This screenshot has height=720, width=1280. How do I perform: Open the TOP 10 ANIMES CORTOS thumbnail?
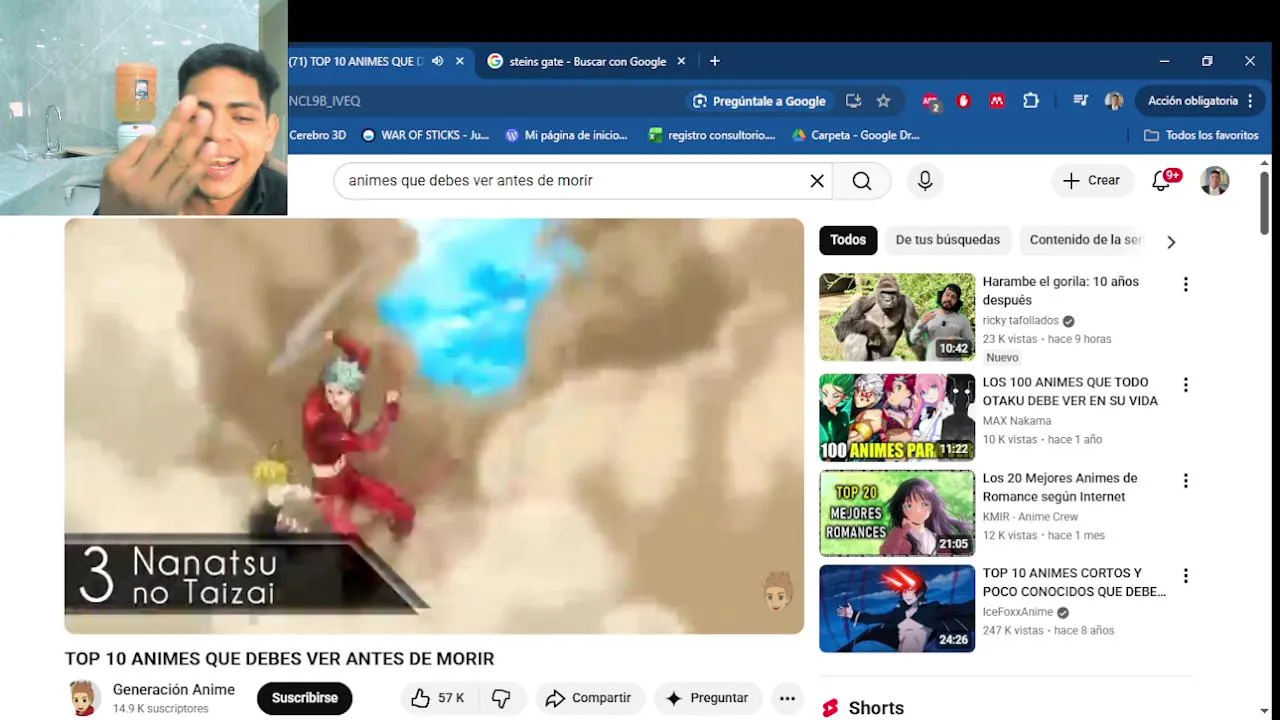[x=897, y=608]
